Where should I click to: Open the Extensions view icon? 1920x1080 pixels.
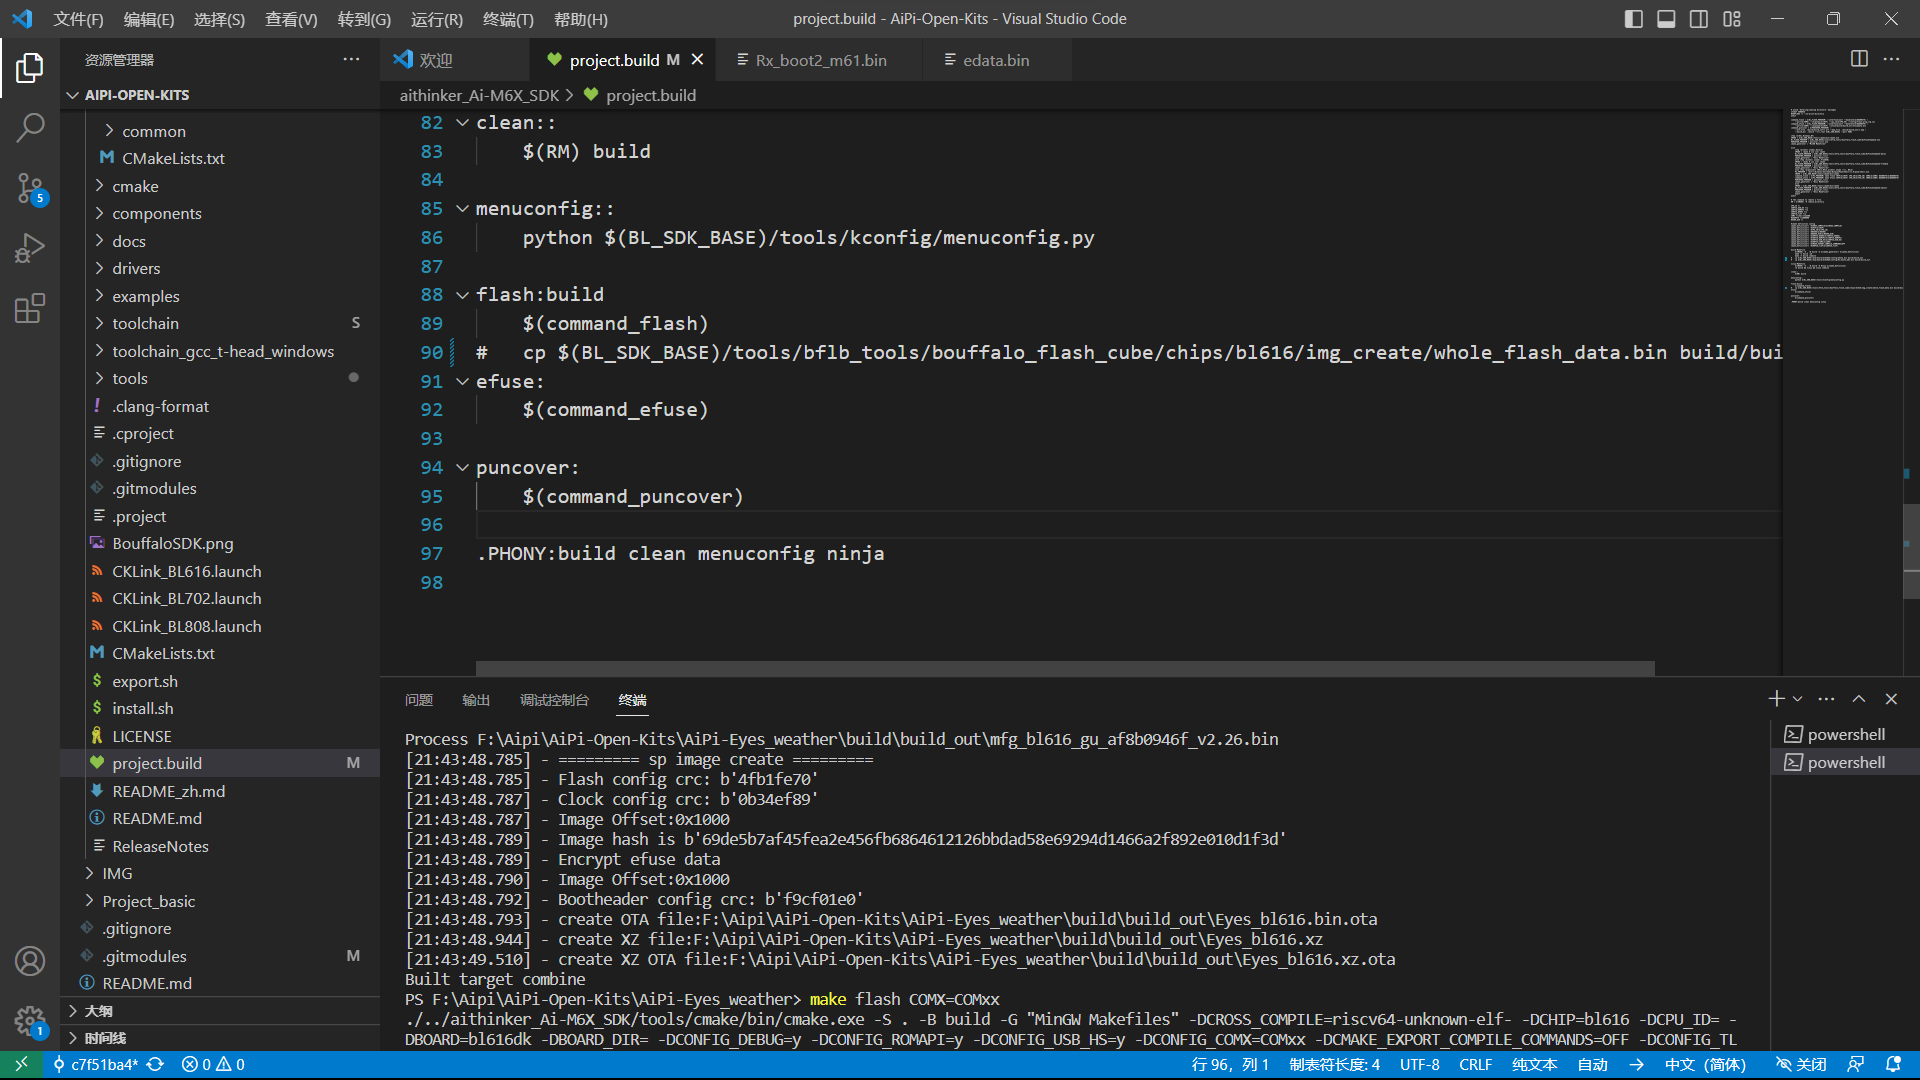(30, 308)
